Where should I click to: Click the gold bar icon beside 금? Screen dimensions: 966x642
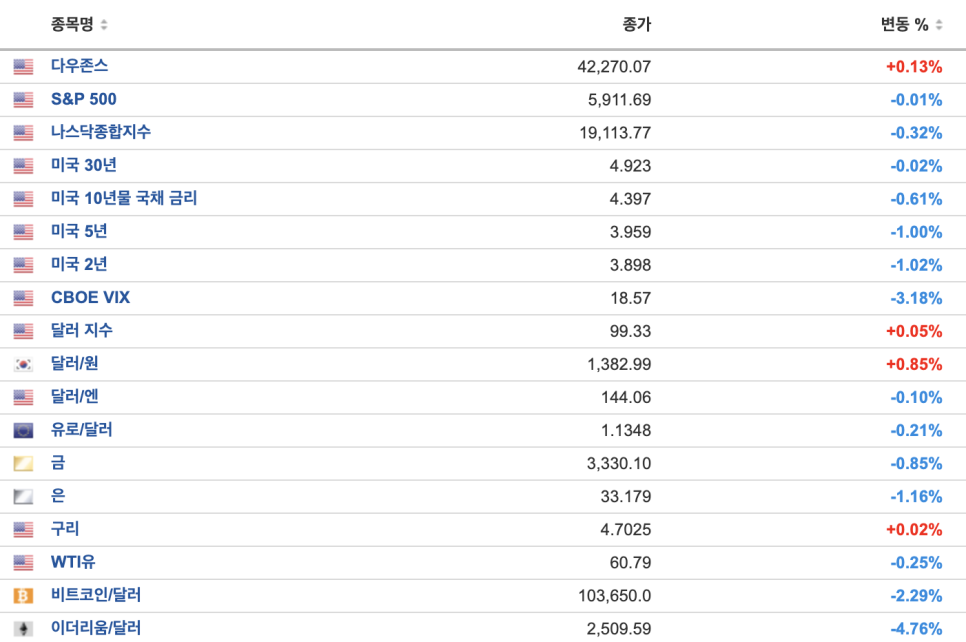coord(23,463)
